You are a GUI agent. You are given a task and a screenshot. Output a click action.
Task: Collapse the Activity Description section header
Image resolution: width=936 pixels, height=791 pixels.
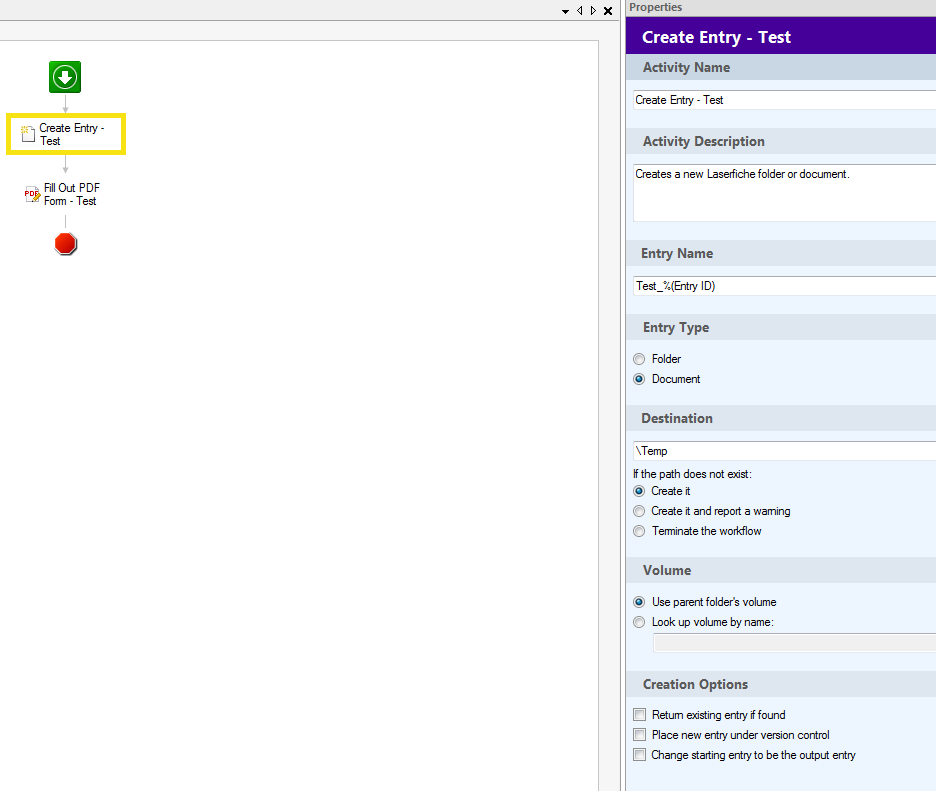pos(781,141)
